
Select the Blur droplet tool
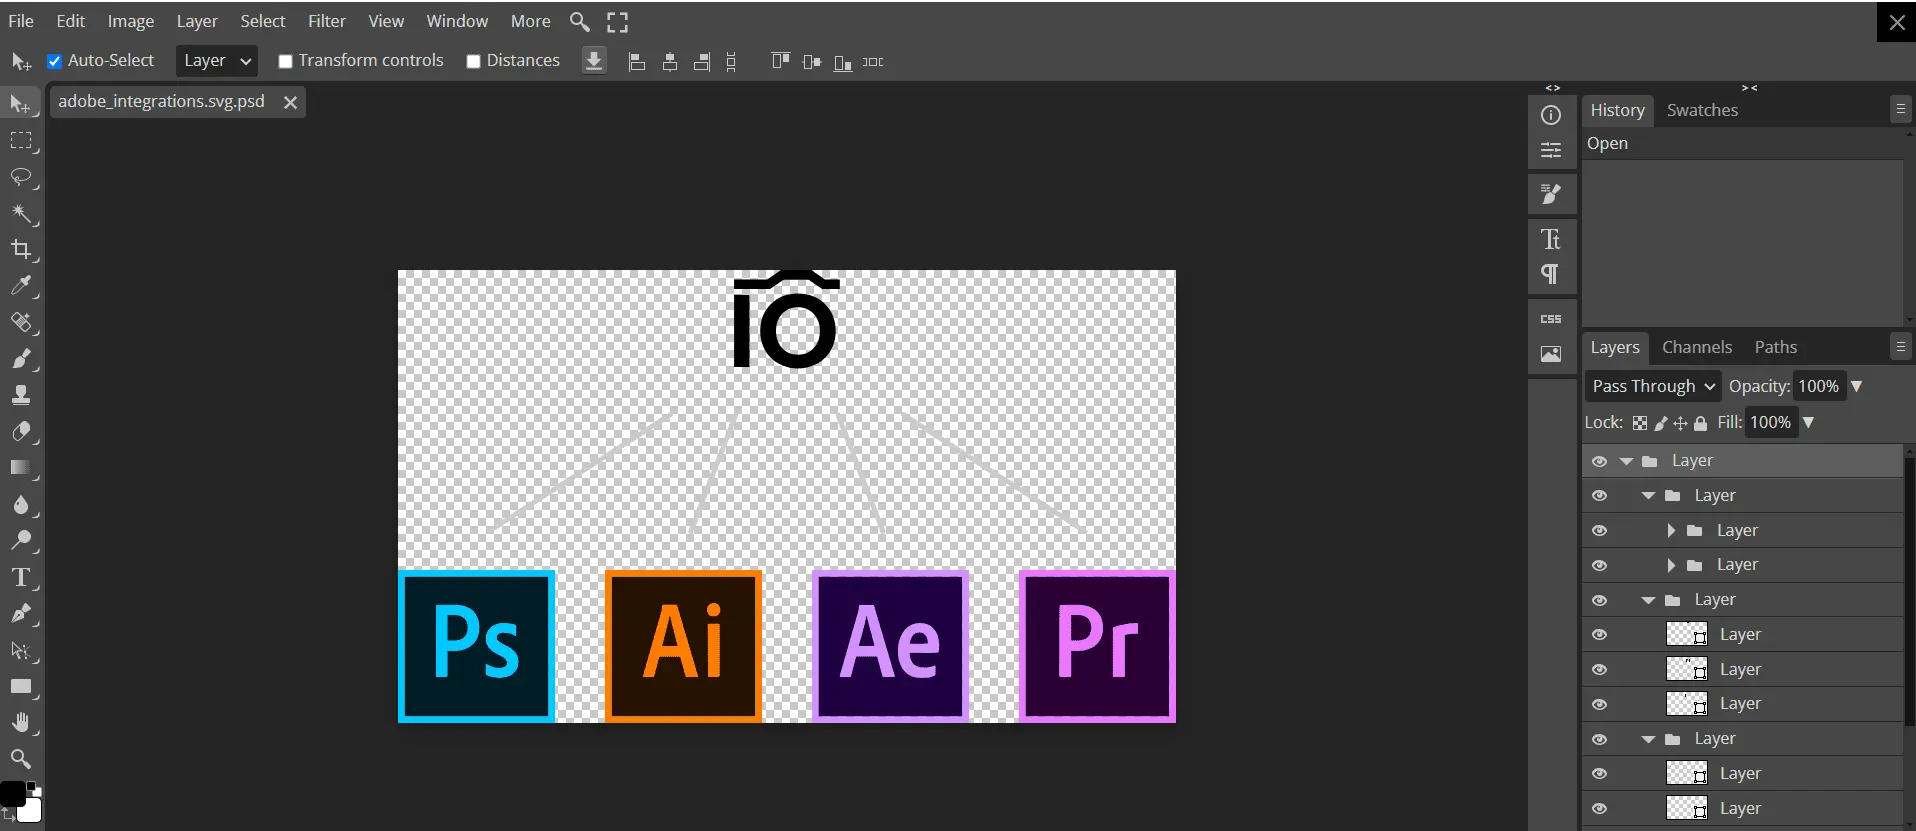(x=21, y=504)
